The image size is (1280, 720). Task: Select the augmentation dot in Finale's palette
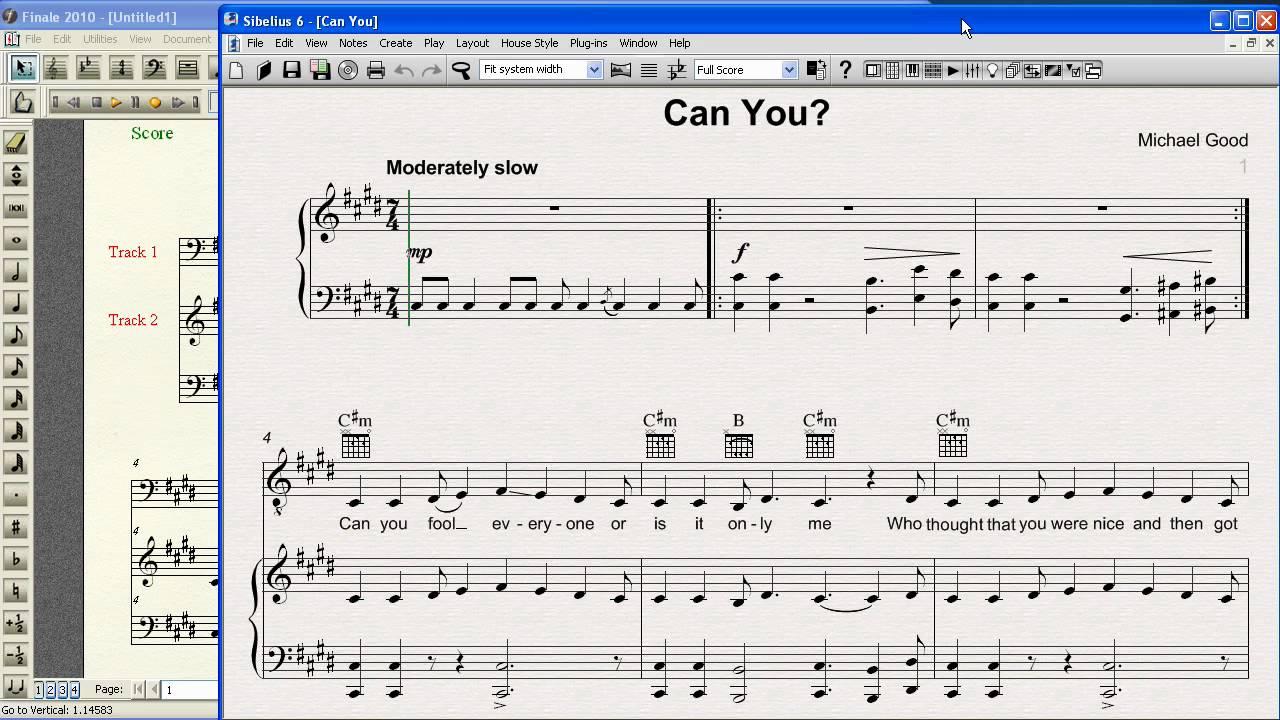[16, 495]
